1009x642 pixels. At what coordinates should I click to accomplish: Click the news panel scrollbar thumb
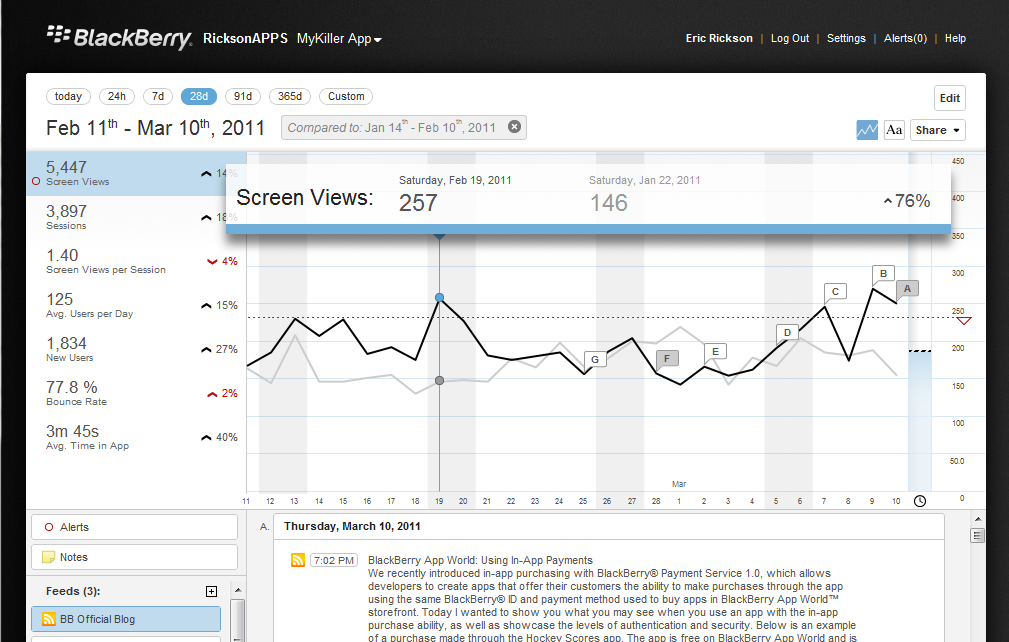977,535
